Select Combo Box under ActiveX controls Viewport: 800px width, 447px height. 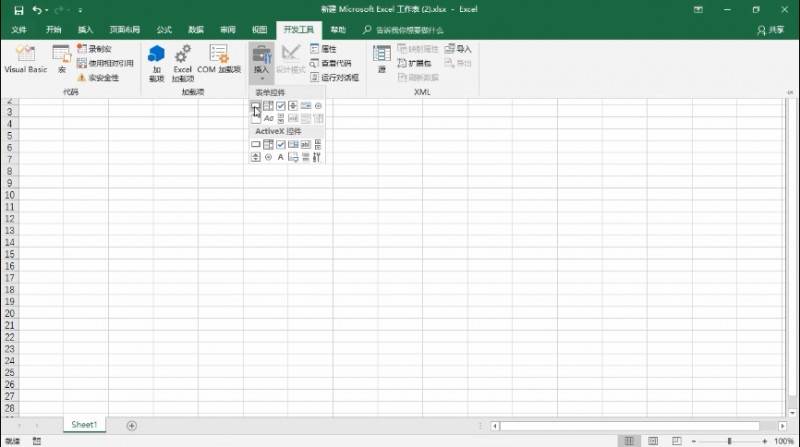tap(268, 144)
